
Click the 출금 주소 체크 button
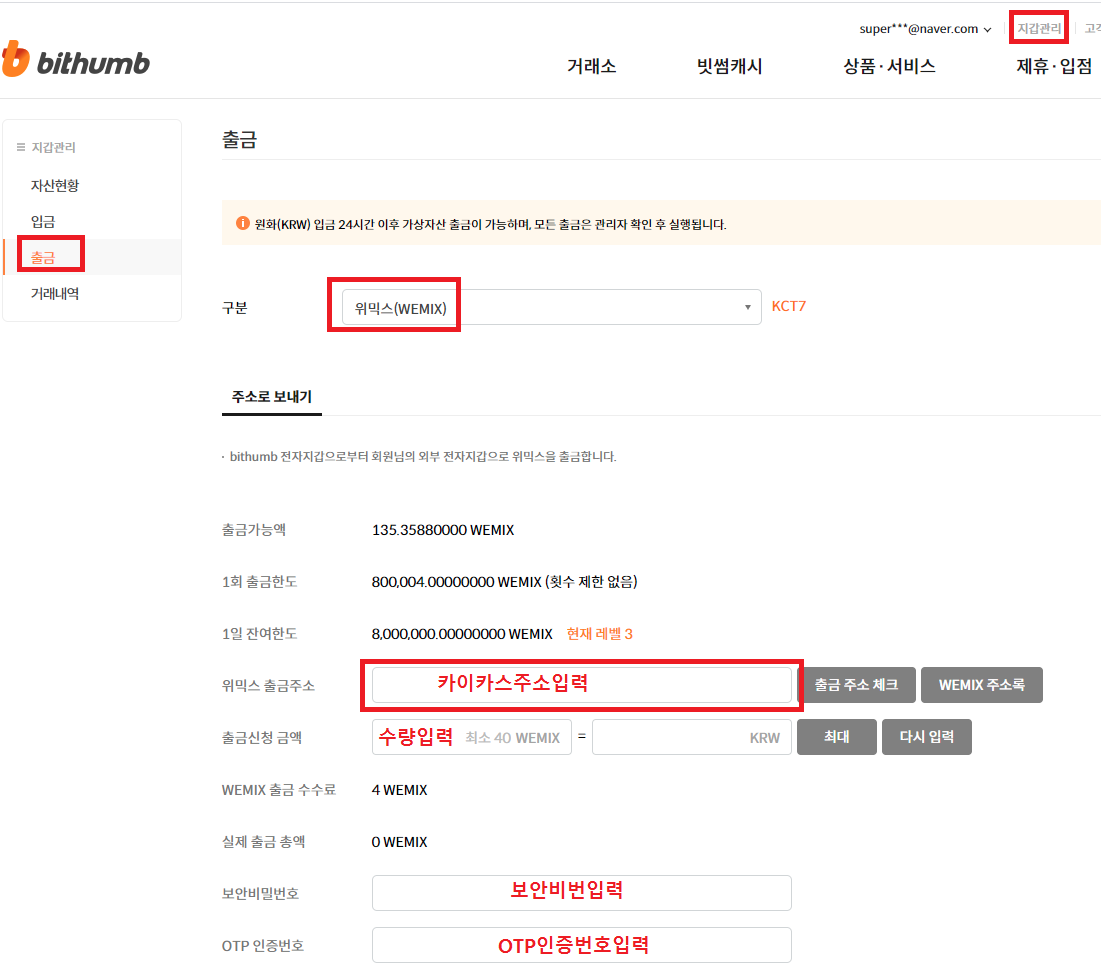coord(856,685)
